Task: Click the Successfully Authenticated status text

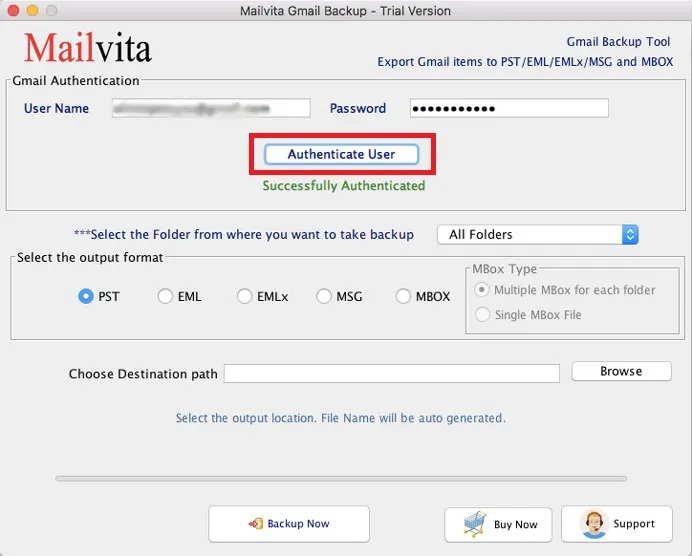Action: click(x=344, y=186)
